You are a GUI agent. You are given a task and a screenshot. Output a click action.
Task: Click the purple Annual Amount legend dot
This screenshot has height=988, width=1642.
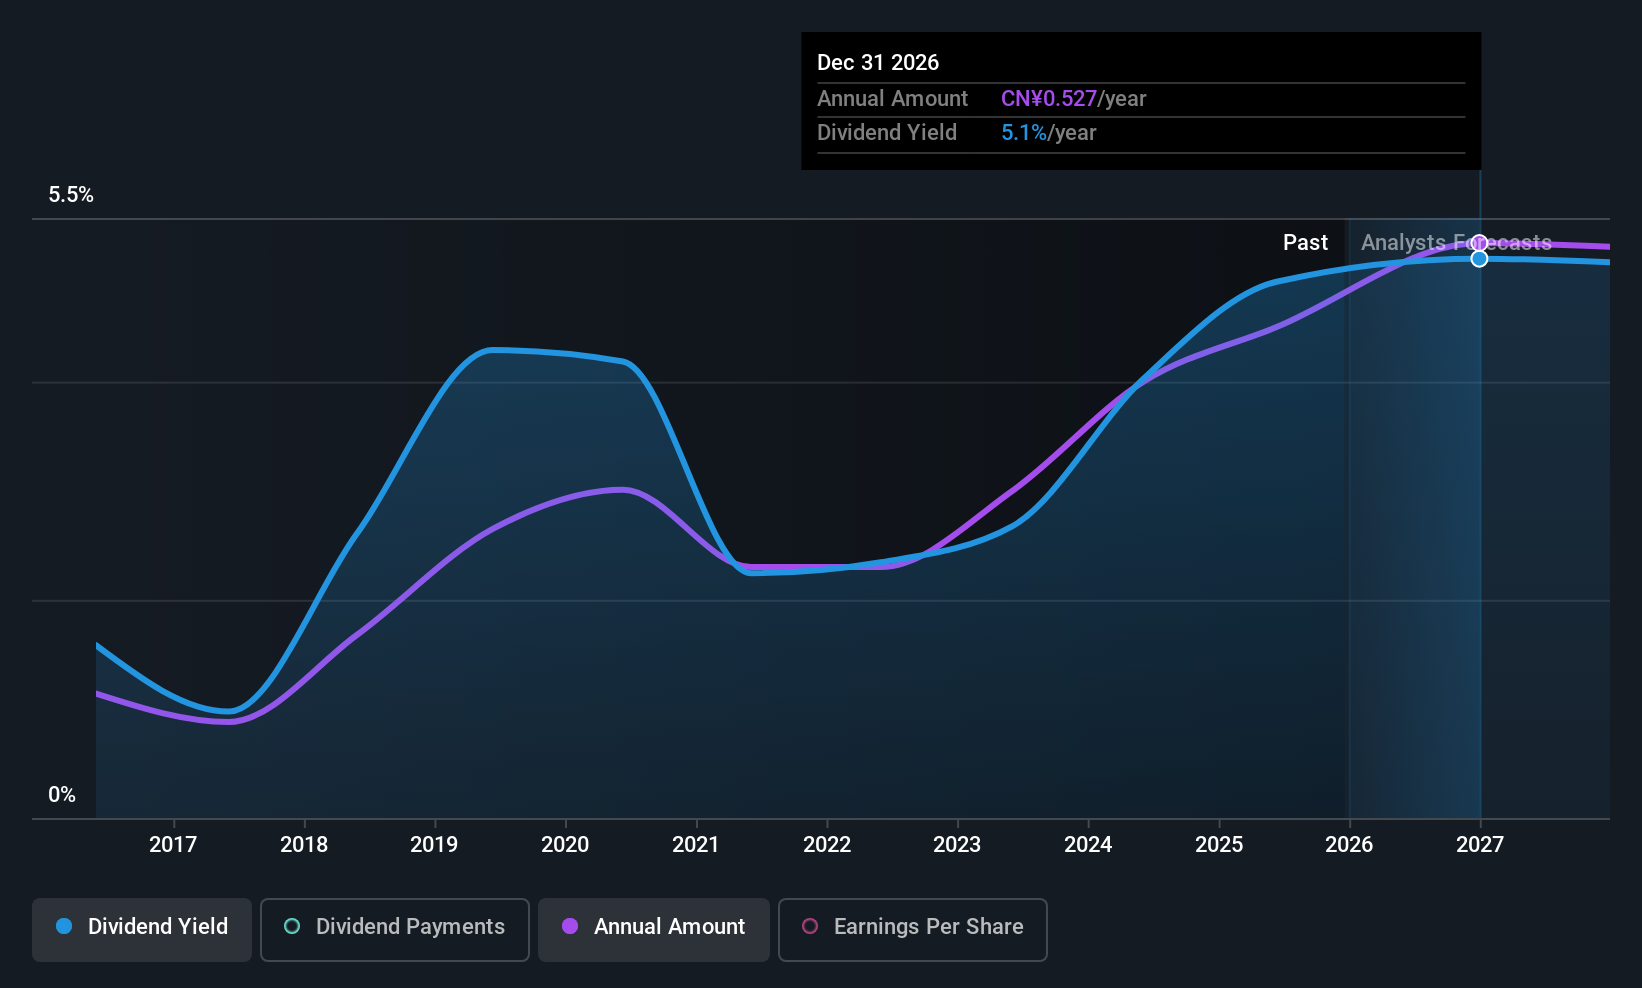570,926
